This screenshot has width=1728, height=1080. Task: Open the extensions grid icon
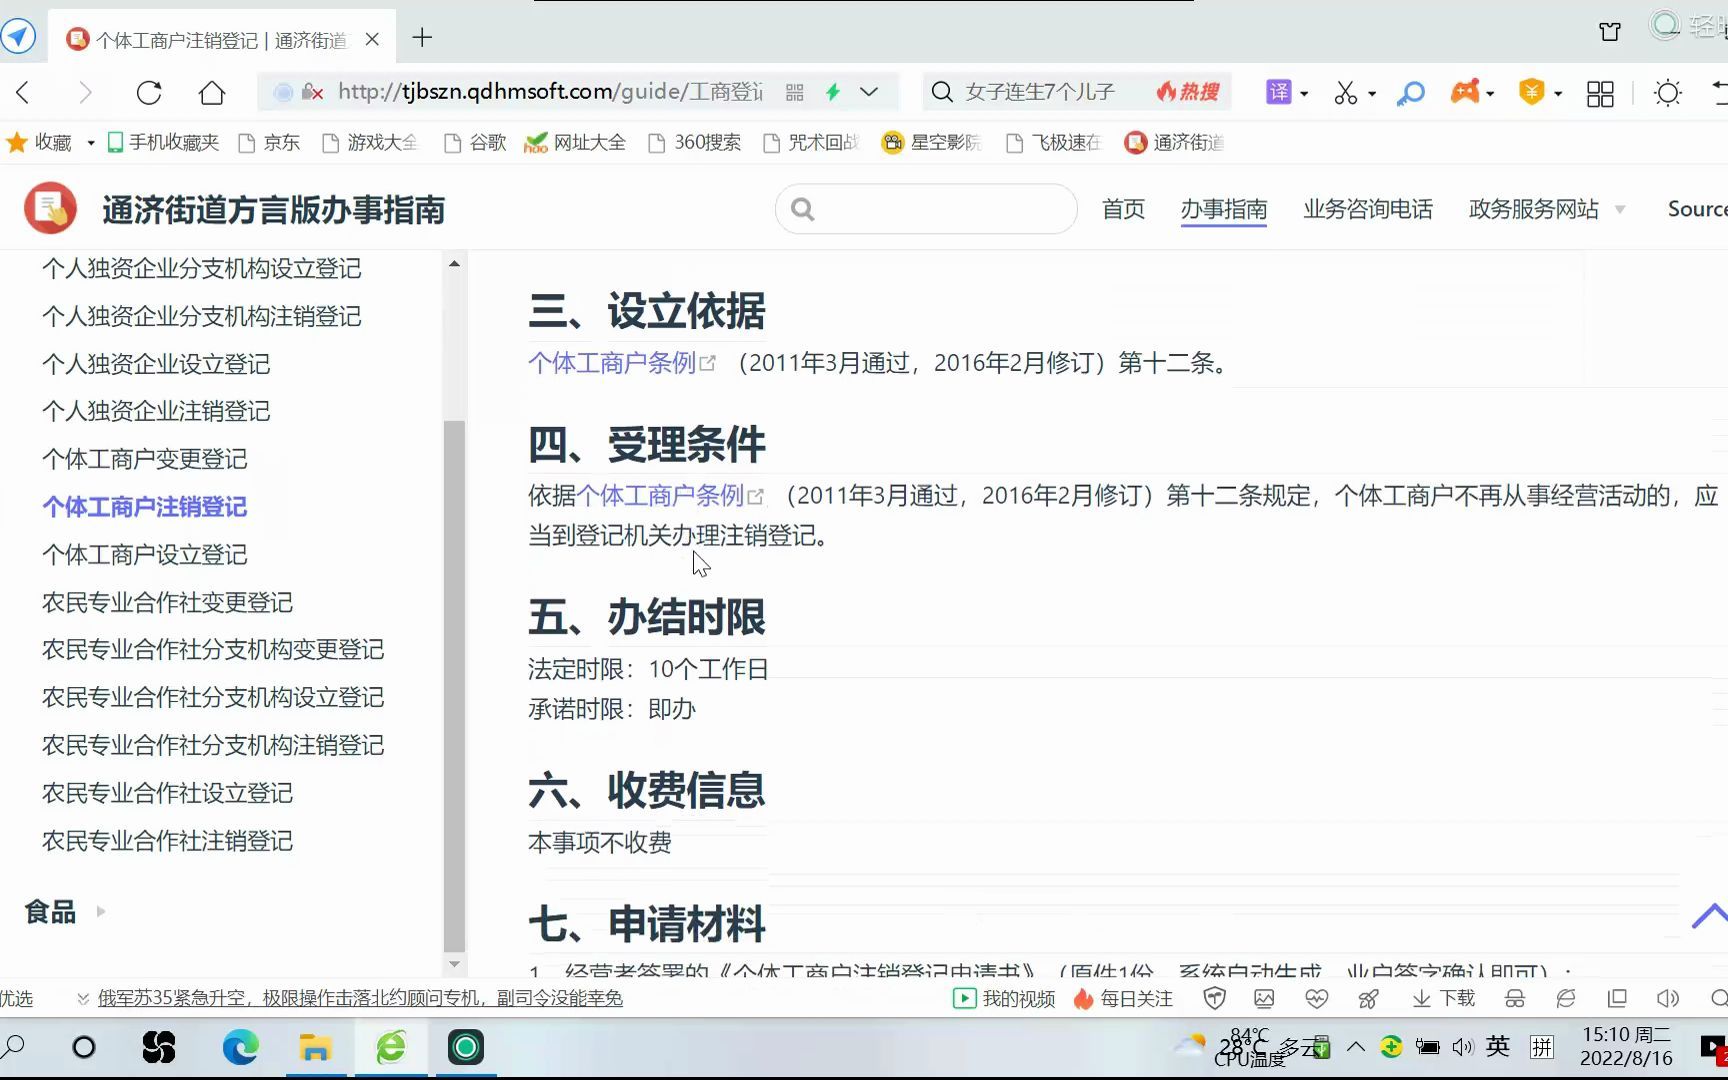pyautogui.click(x=1600, y=94)
